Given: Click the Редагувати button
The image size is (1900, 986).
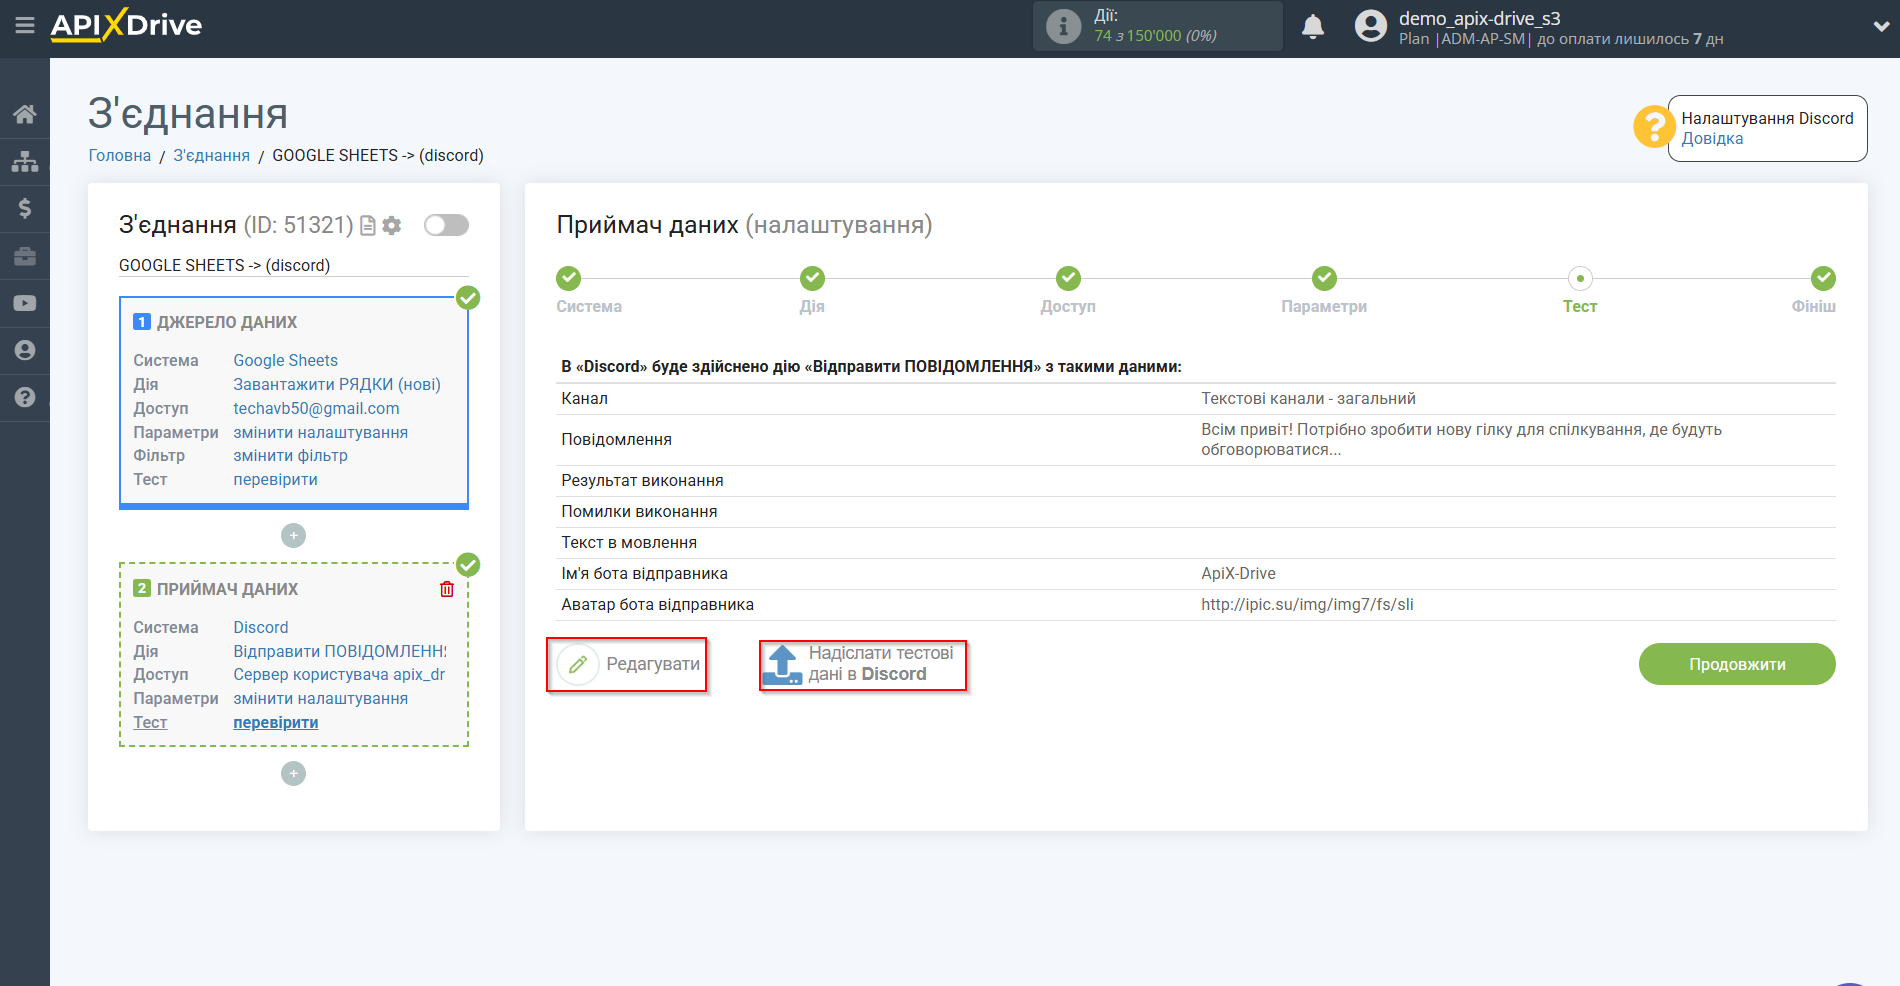Looking at the screenshot, I should click(x=627, y=664).
